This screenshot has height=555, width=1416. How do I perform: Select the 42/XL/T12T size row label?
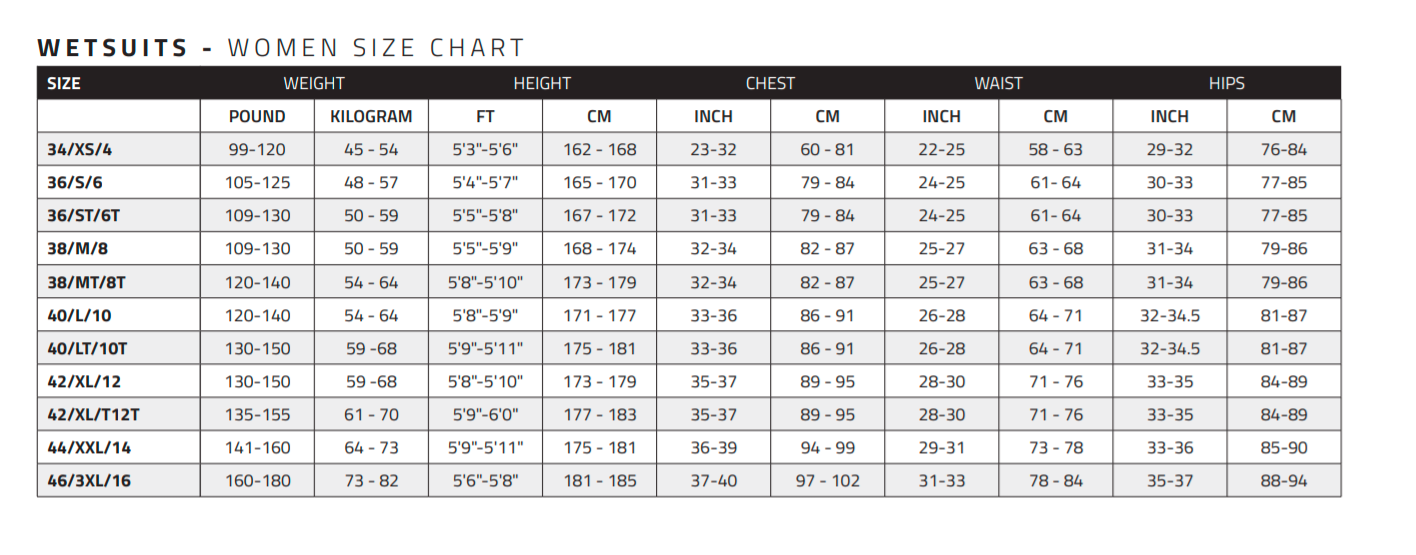[x=95, y=414]
